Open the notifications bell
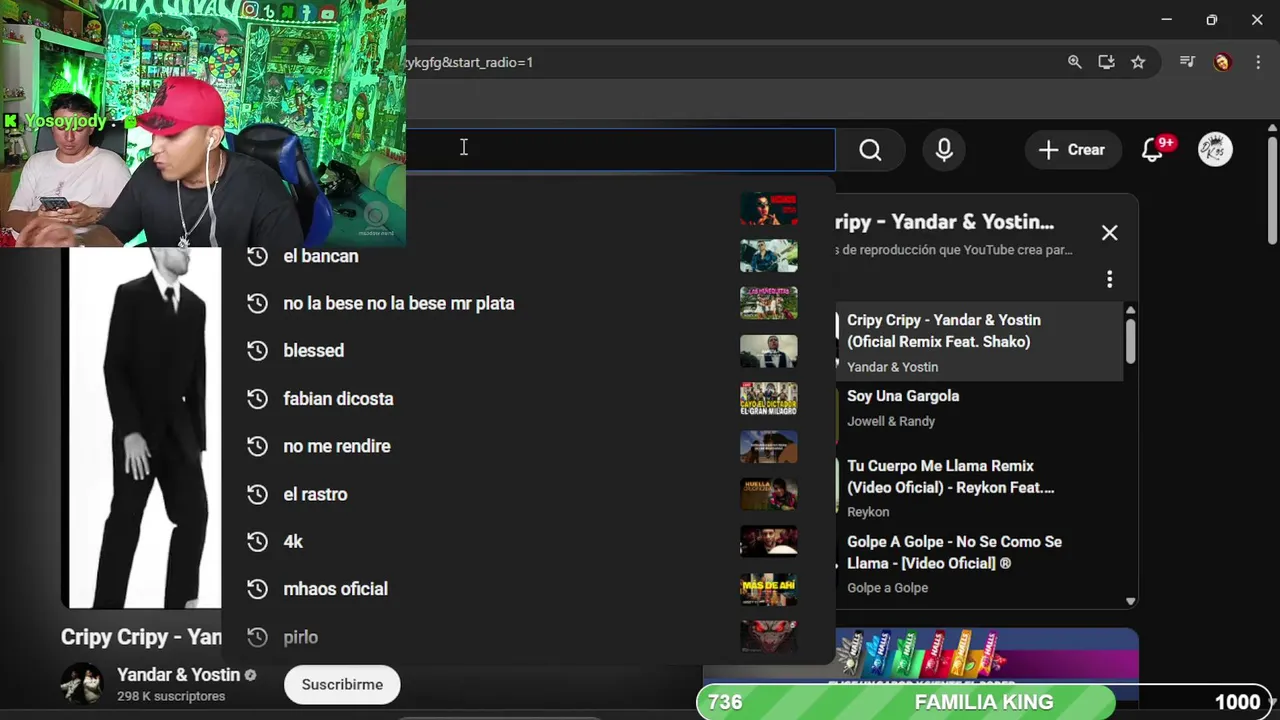The width and height of the screenshot is (1280, 720). 1152,150
